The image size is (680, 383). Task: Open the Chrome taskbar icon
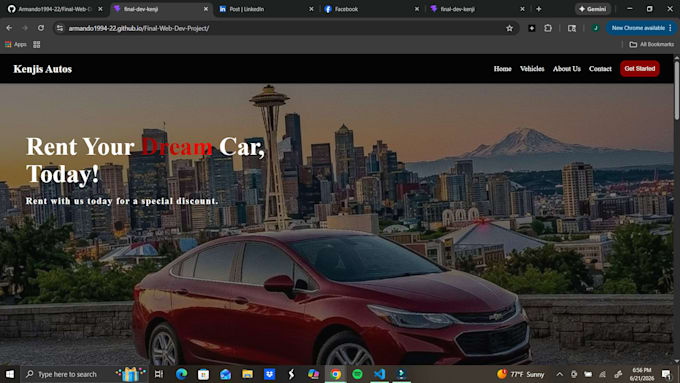click(x=336, y=374)
